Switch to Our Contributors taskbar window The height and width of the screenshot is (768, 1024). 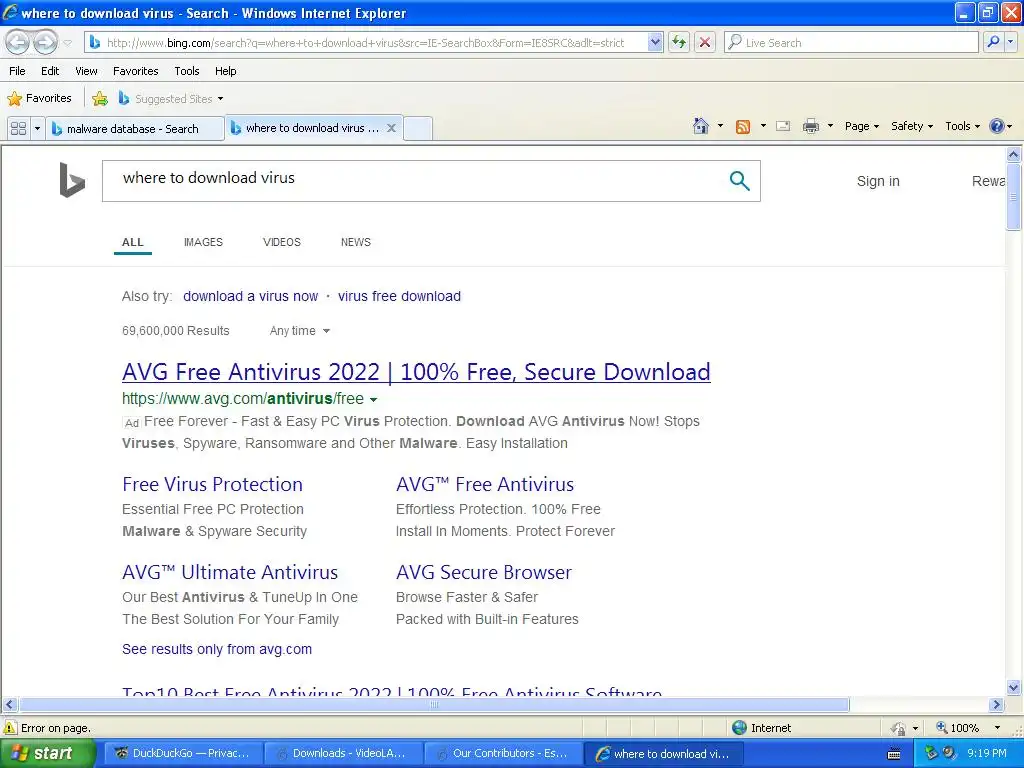pyautogui.click(x=503, y=754)
